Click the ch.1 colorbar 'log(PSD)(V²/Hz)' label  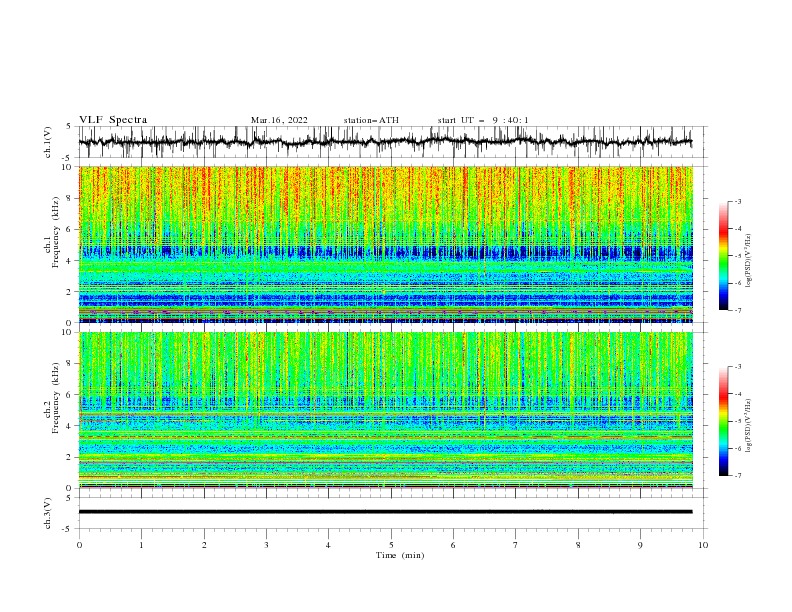pos(748,261)
